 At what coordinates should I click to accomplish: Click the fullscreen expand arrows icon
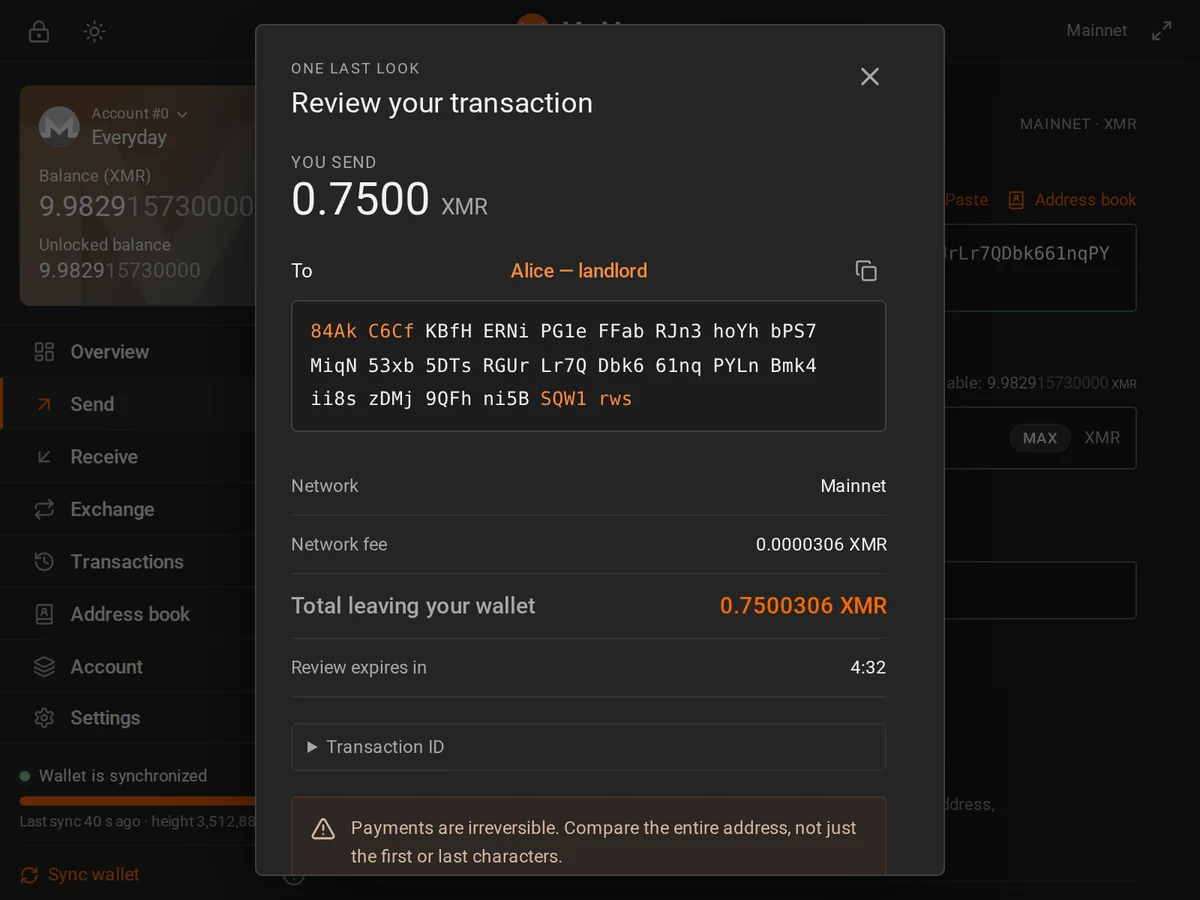click(1161, 31)
